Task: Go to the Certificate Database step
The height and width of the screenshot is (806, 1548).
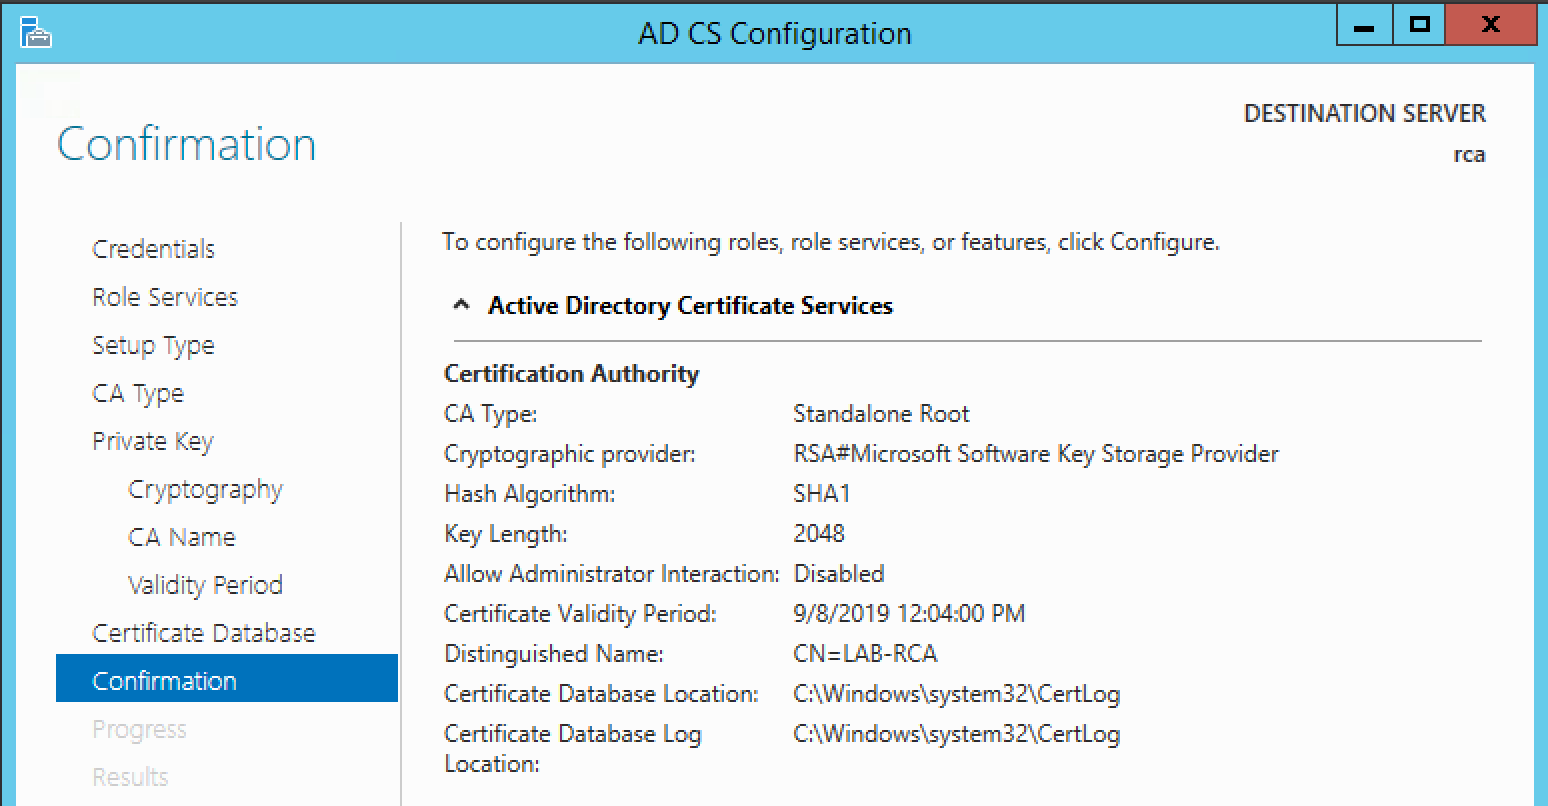Action: click(203, 633)
